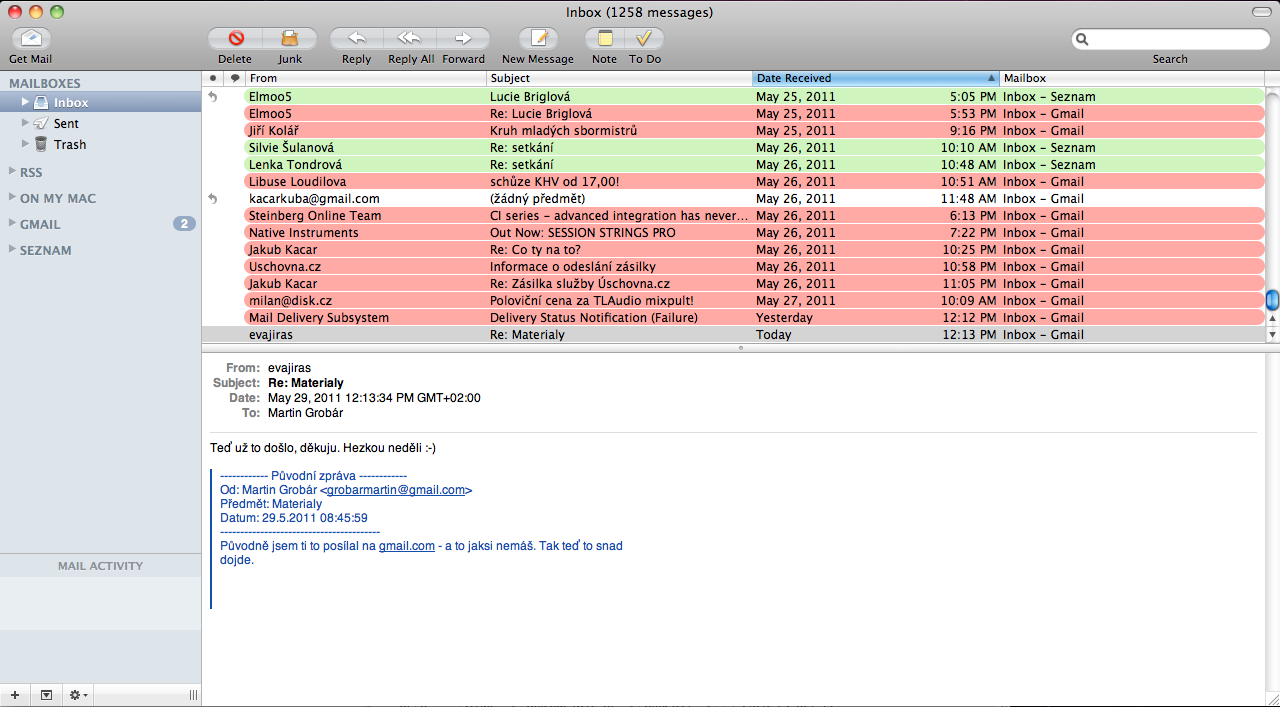Delete the selected message with Delete icon
This screenshot has width=1280, height=707.
tap(236, 39)
